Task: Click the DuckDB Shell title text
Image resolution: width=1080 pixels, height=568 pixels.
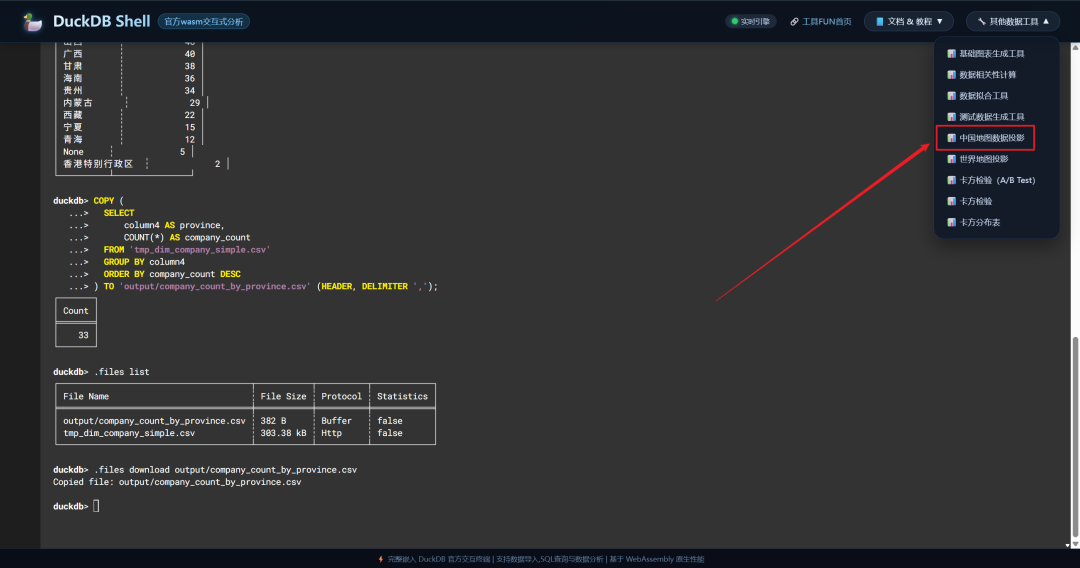Action: click(100, 21)
